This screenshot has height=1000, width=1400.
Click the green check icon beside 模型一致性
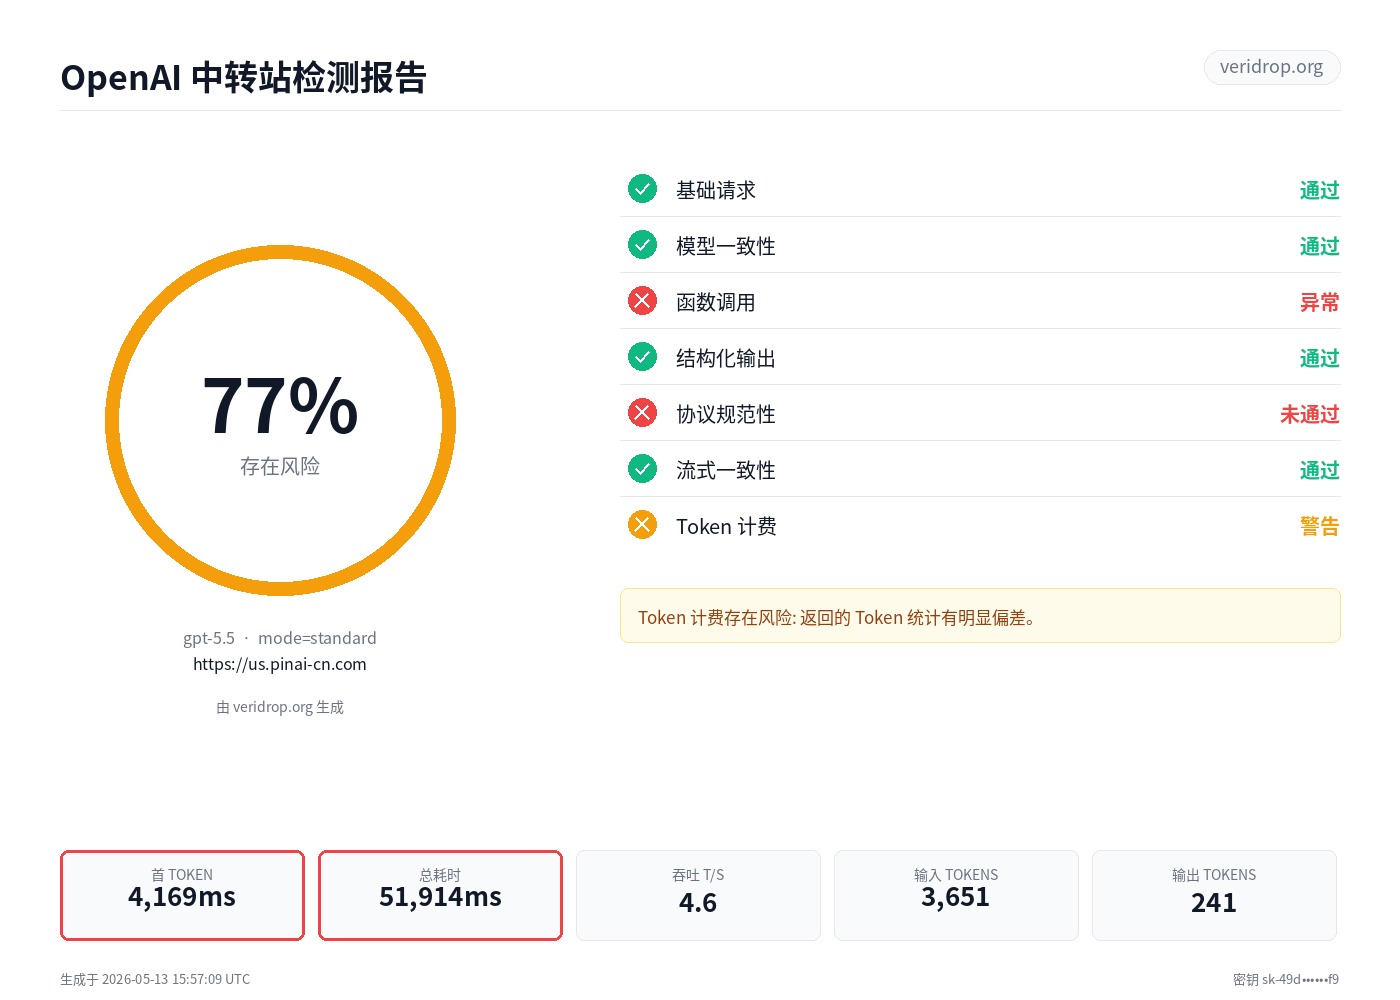tap(642, 245)
